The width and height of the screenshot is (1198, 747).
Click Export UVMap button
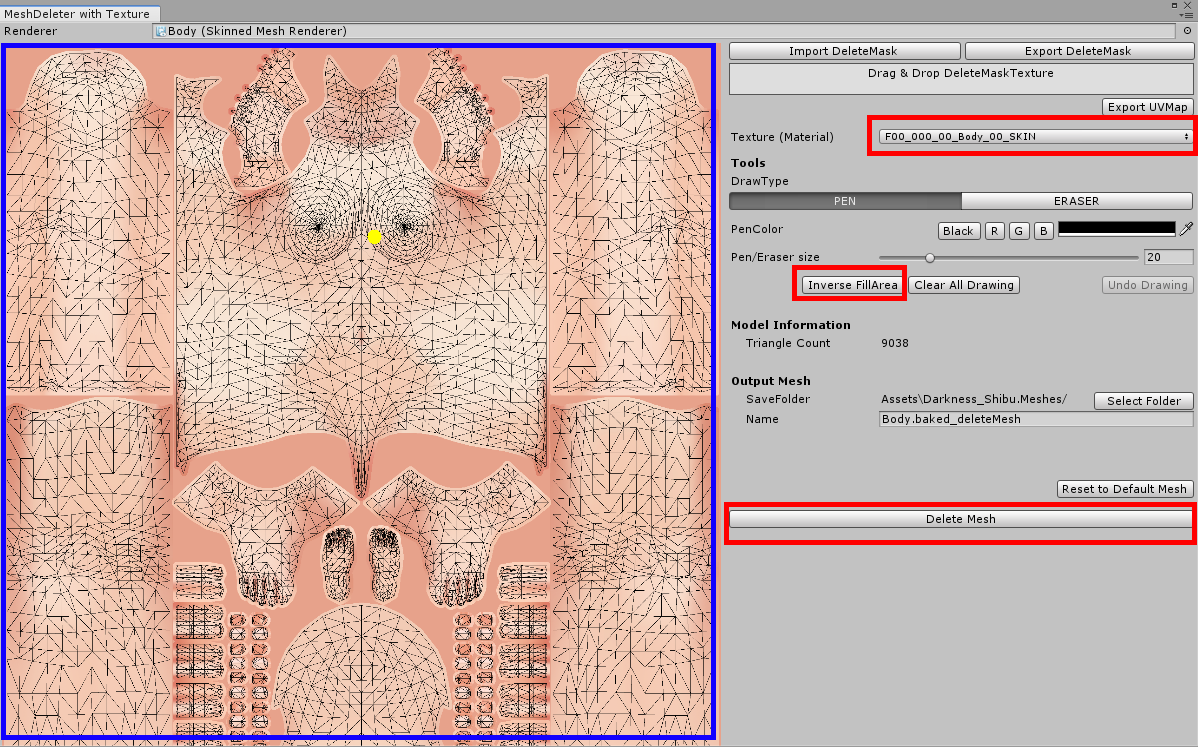click(x=1147, y=107)
